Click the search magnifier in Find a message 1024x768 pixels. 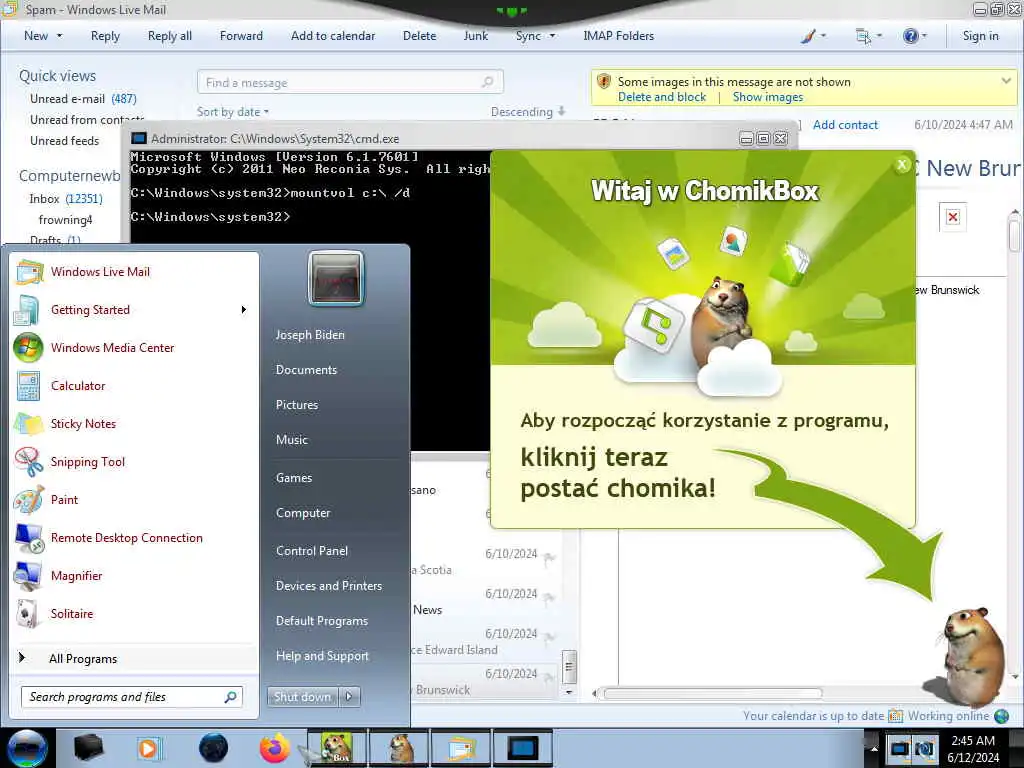point(487,82)
